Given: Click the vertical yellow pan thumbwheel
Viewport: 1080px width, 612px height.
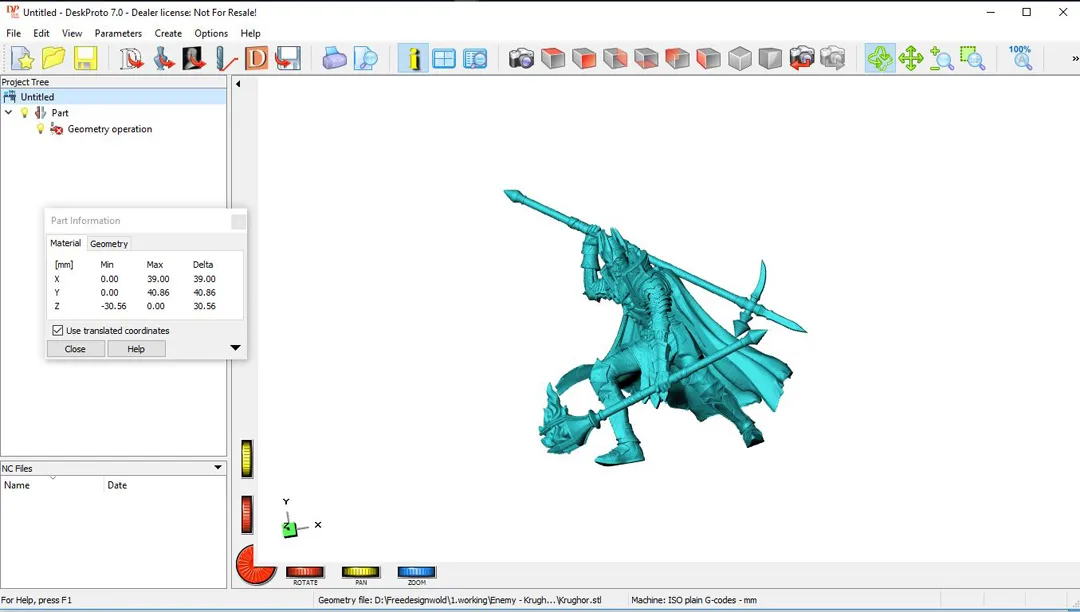Looking at the screenshot, I should 247,458.
